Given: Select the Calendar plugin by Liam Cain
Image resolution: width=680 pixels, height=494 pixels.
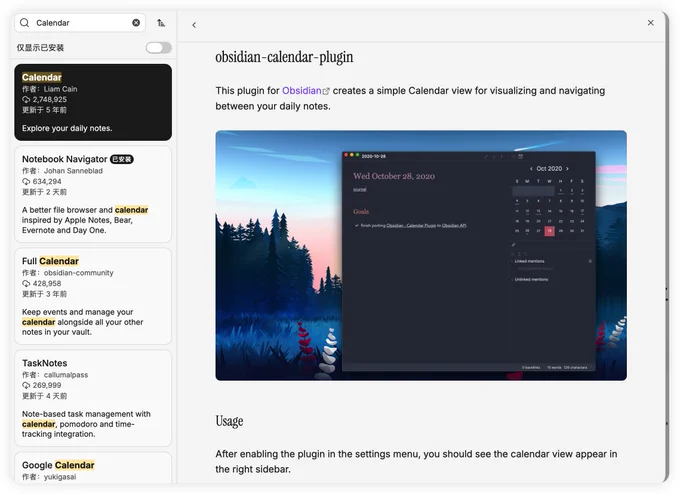Looking at the screenshot, I should tap(93, 102).
